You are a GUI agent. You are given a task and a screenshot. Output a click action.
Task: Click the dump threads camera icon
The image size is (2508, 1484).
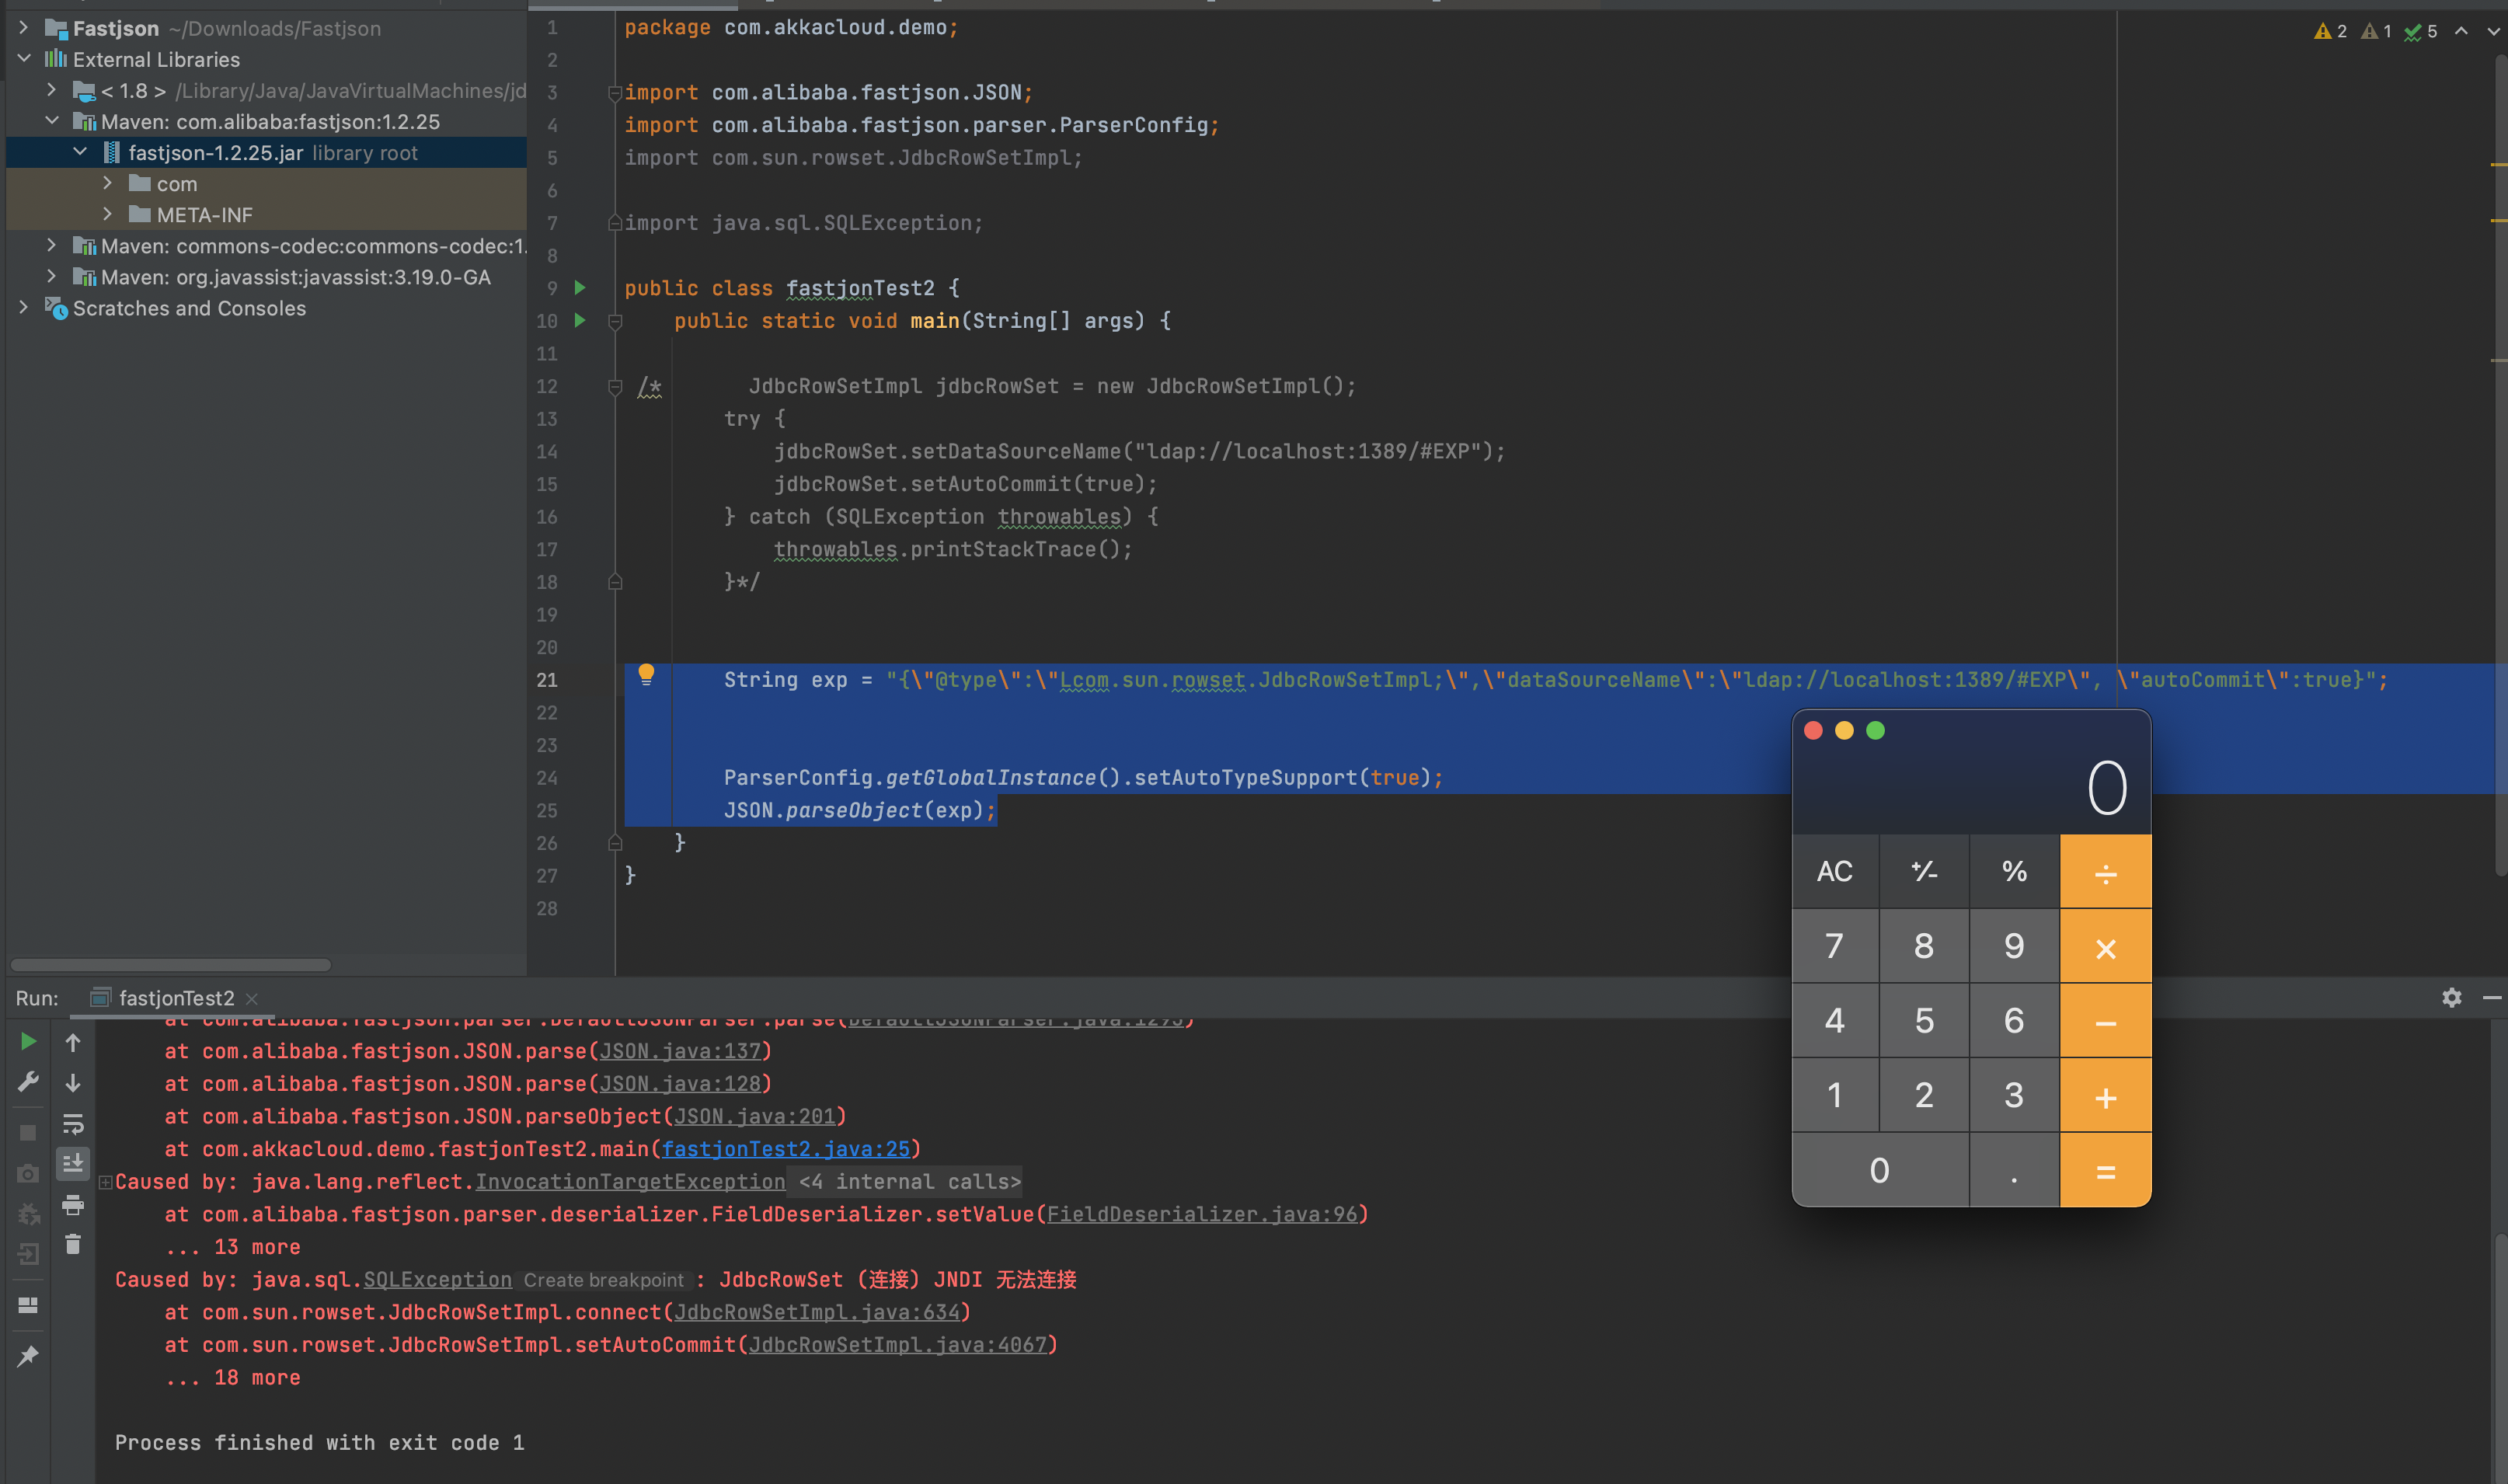(x=28, y=1173)
